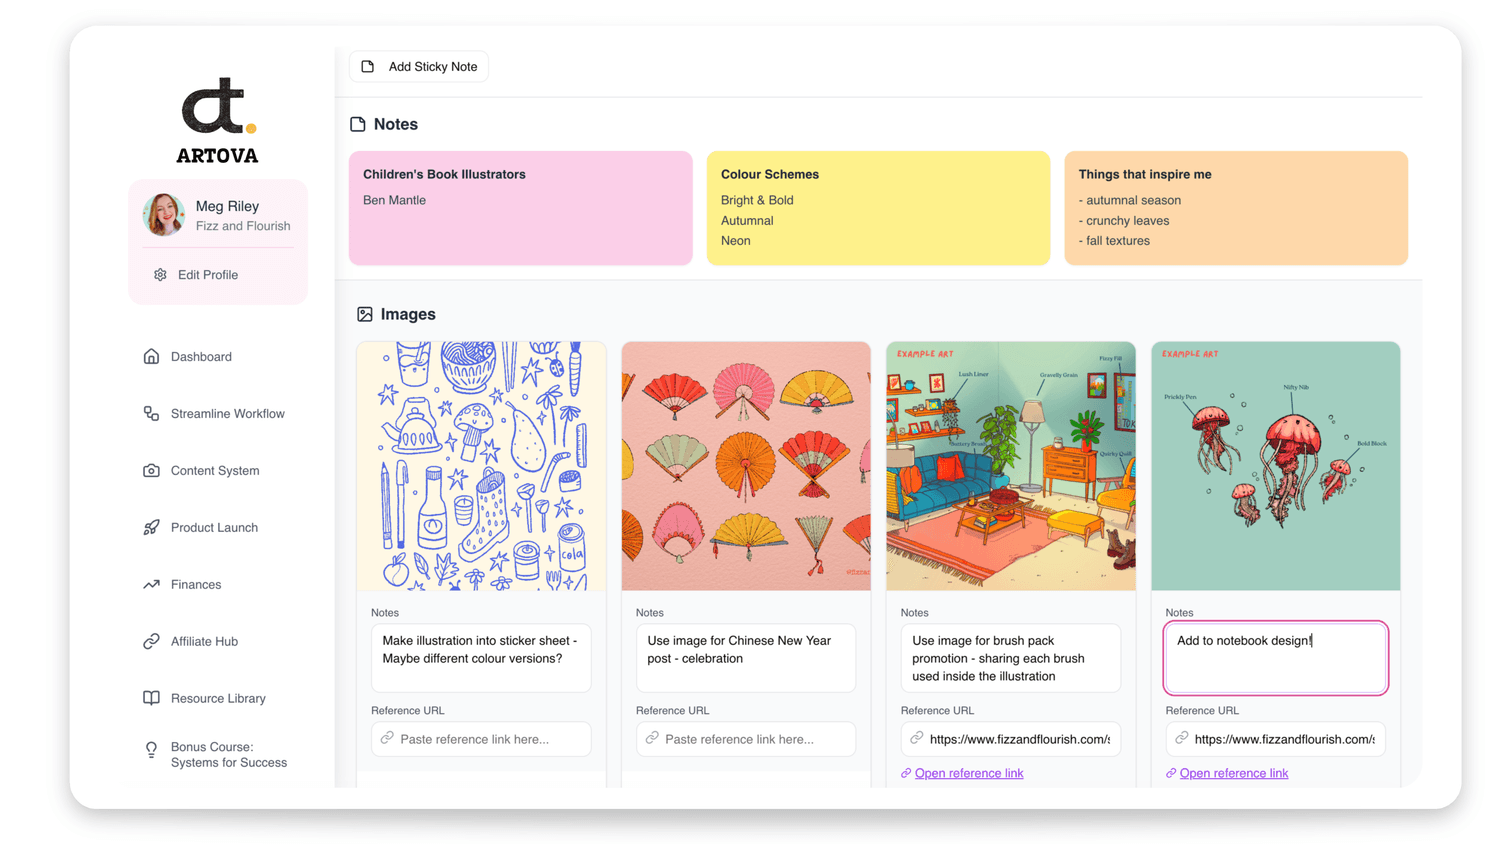
Task: Click the Content System camera icon
Action: [x=151, y=471]
